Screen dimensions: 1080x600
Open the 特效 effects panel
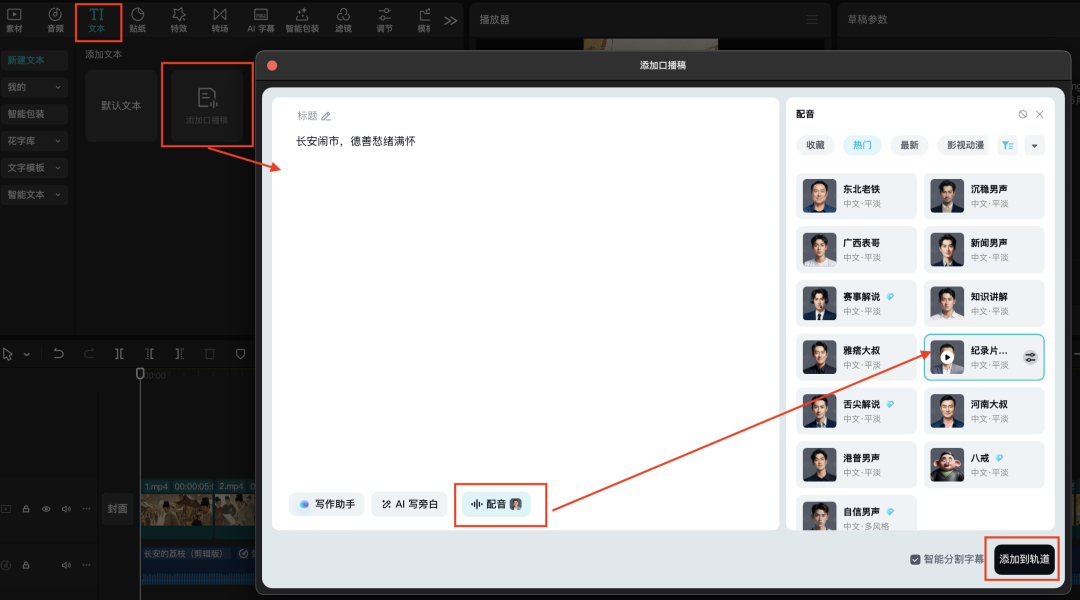(x=180, y=20)
